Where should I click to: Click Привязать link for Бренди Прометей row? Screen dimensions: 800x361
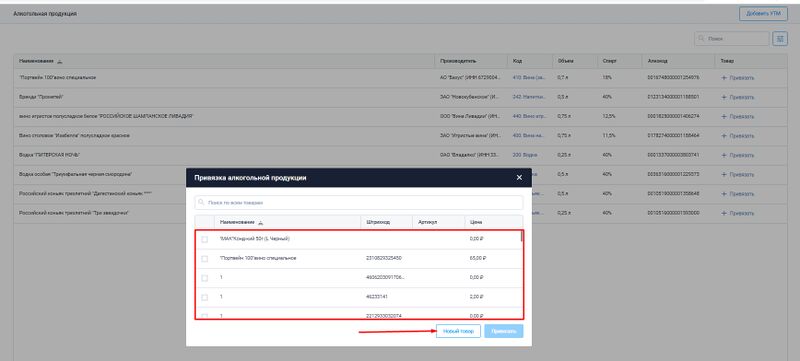click(737, 97)
